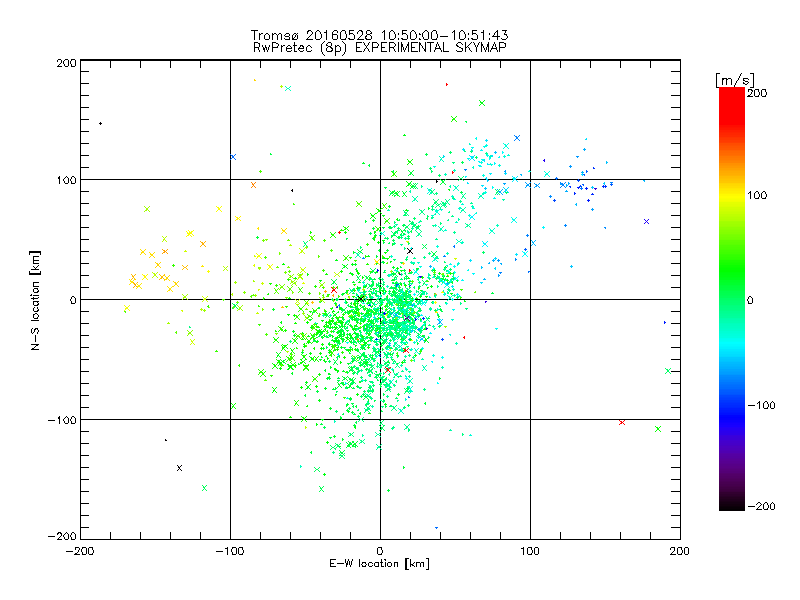The height and width of the screenshot is (600, 800).
Task: Click the black X marker in lower left quadrant
Action: (x=179, y=468)
